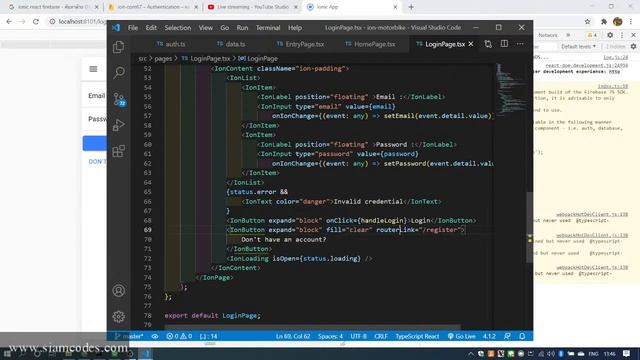Screen dimensions: 640x360
Task: Open the Selection menu
Action: pos(178,28)
